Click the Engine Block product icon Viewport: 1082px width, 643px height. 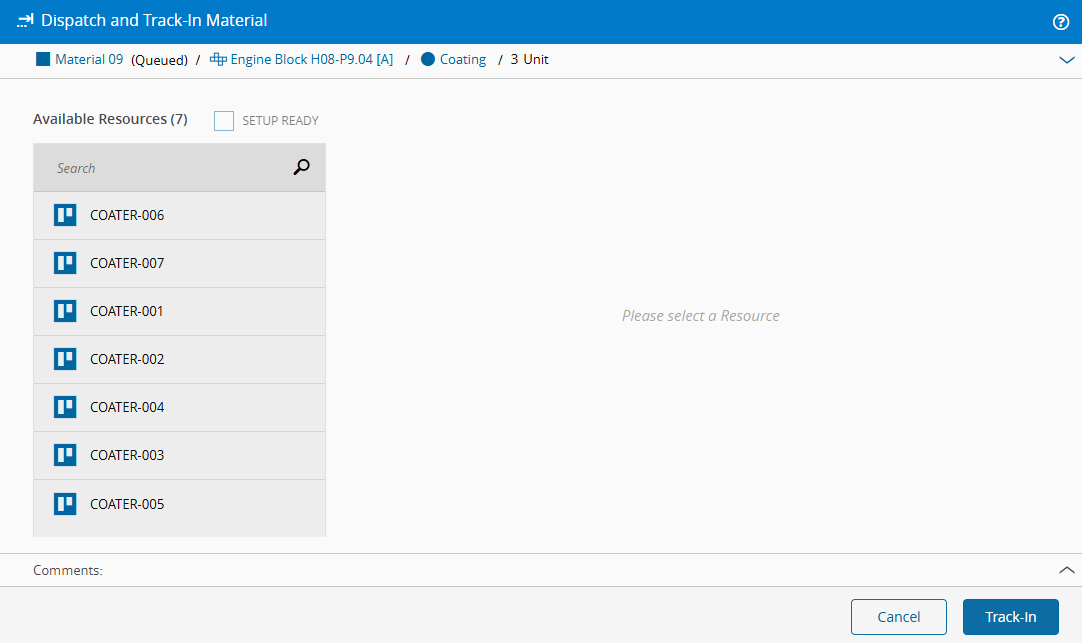point(218,59)
